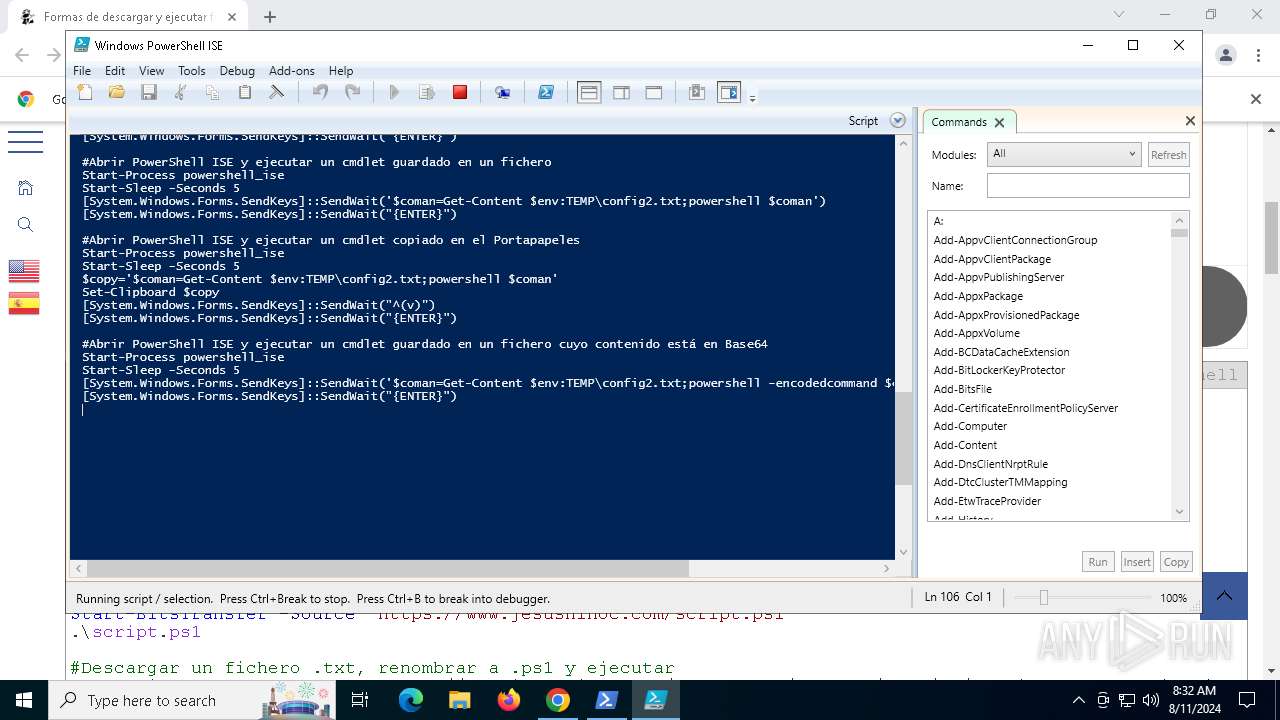Click the Run button in Commands pane
The width and height of the screenshot is (1280, 720).
click(1098, 562)
